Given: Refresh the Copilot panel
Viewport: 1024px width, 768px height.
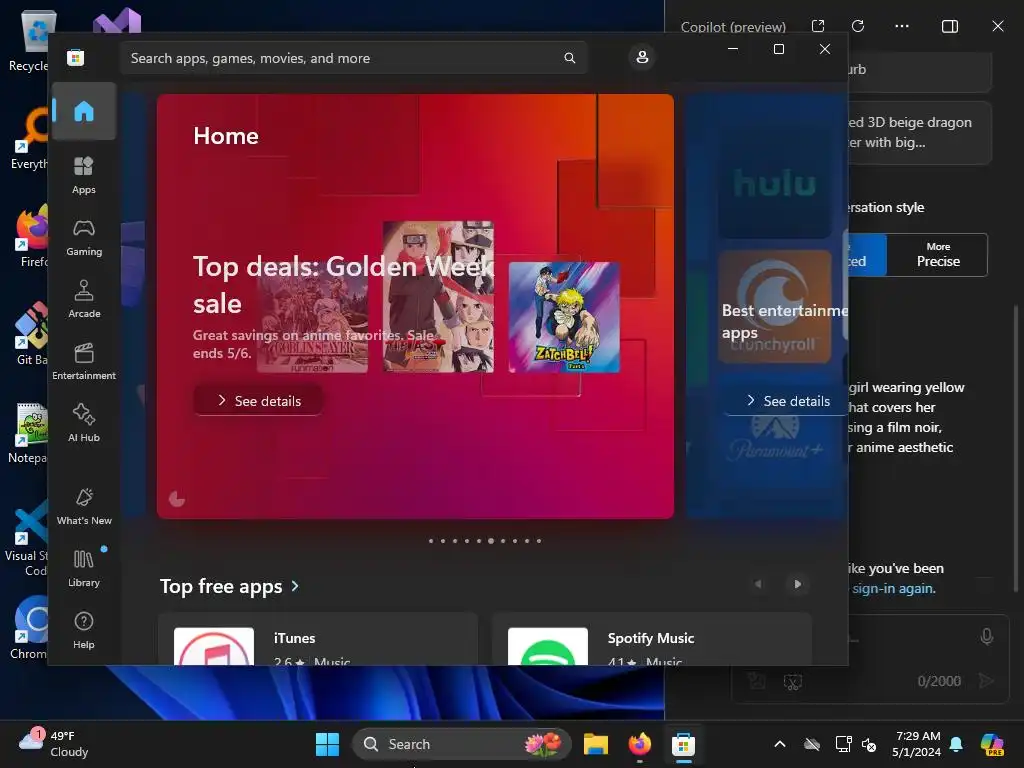Looking at the screenshot, I should (x=858, y=26).
